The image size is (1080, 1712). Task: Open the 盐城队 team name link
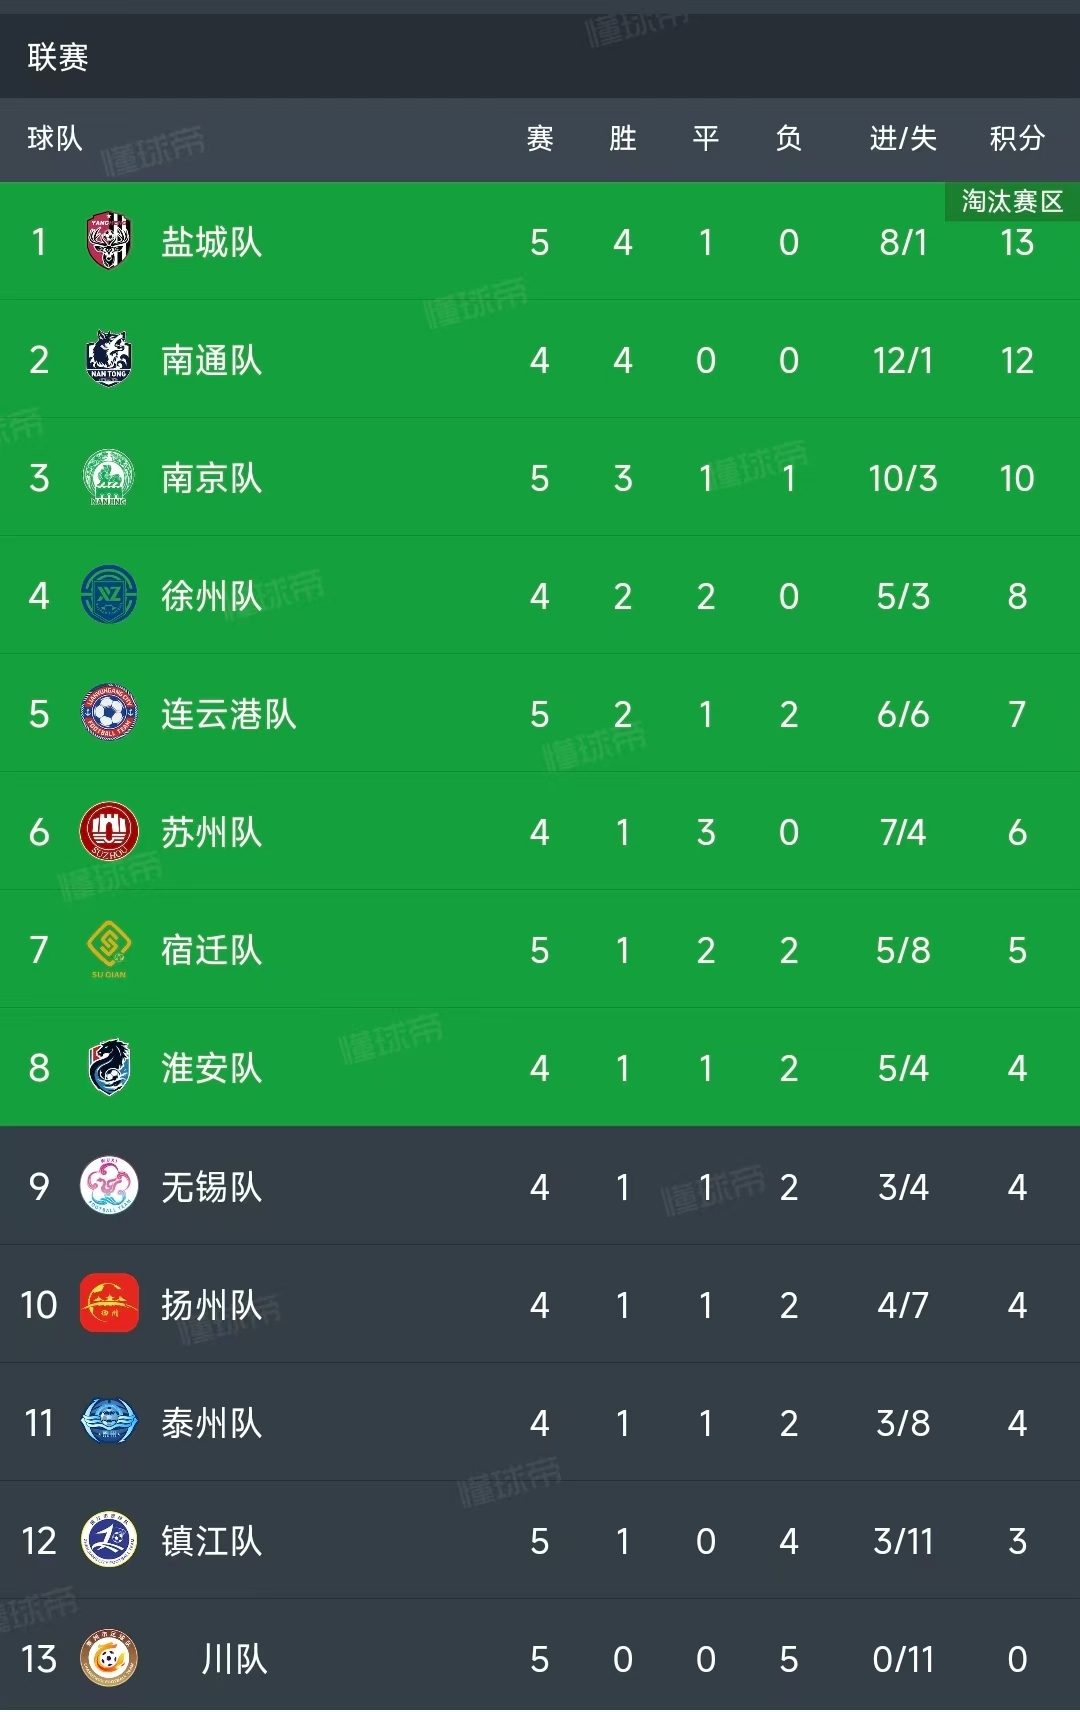(x=212, y=242)
